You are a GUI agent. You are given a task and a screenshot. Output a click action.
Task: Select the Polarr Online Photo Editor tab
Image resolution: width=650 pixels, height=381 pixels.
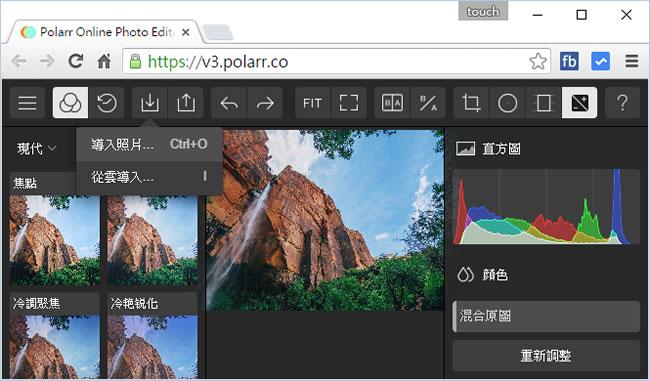pos(104,32)
